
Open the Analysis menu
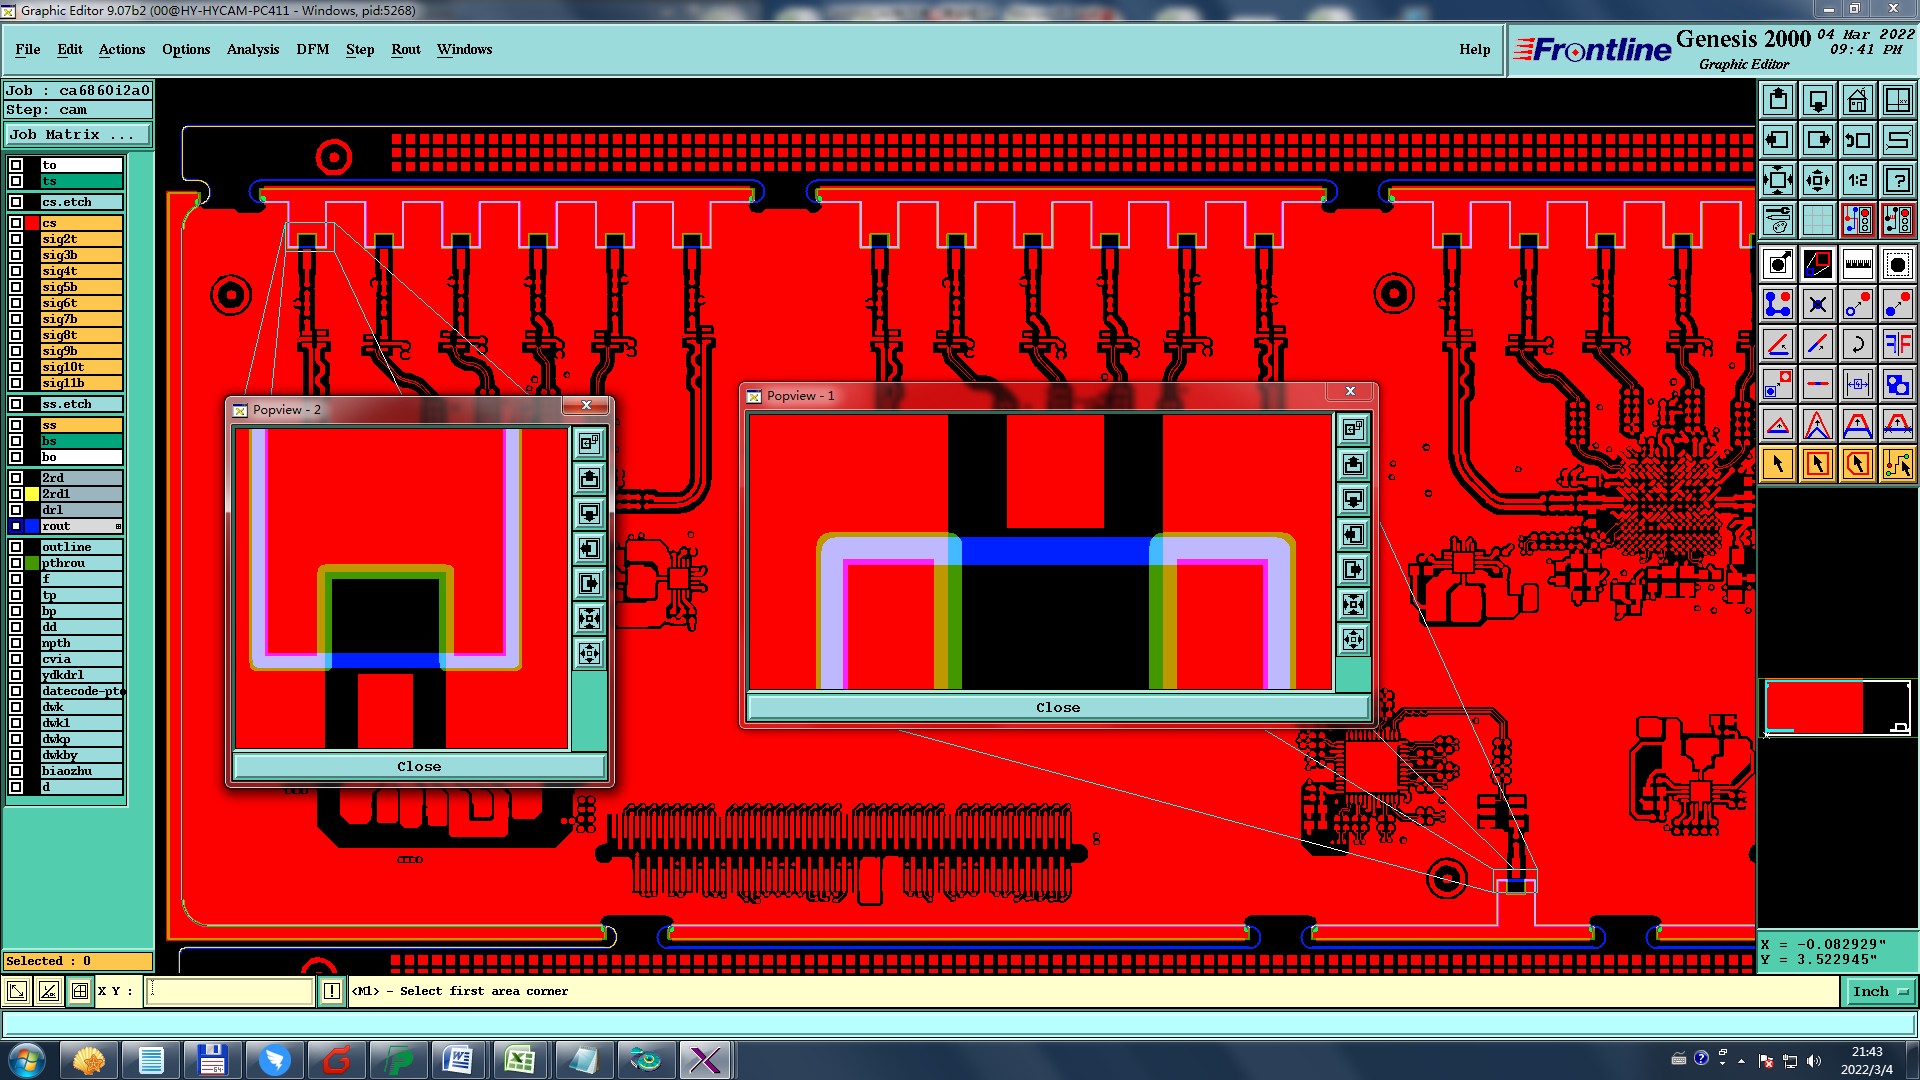click(x=252, y=49)
